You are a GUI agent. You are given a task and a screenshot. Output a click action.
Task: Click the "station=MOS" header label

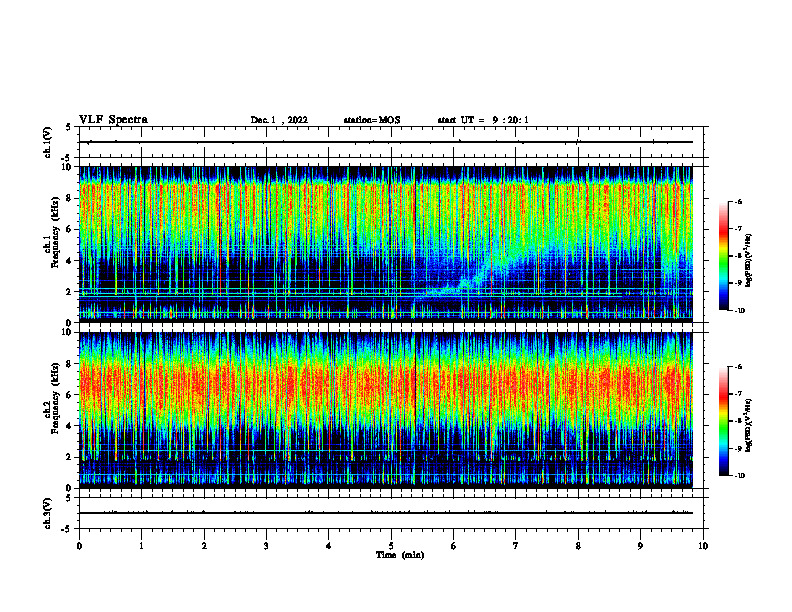click(x=372, y=120)
